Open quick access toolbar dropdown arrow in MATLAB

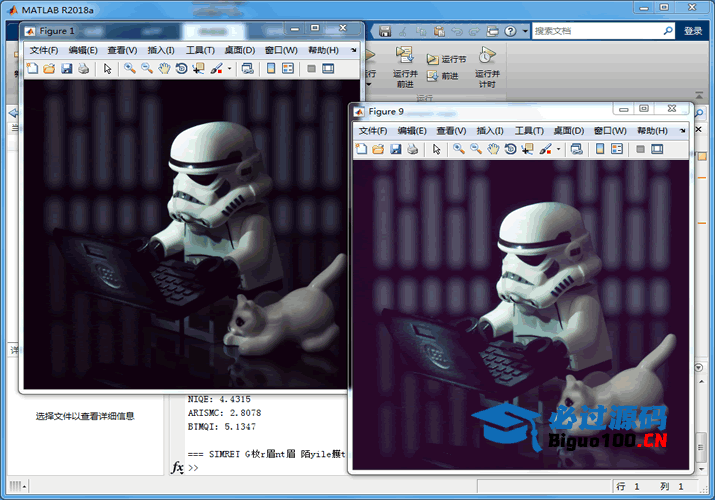[x=525, y=31]
